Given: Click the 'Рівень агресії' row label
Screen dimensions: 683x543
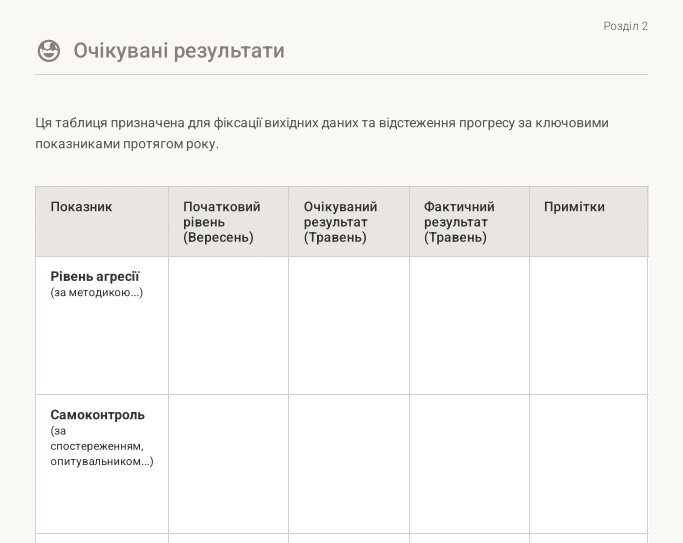Looking at the screenshot, I should tap(95, 277).
